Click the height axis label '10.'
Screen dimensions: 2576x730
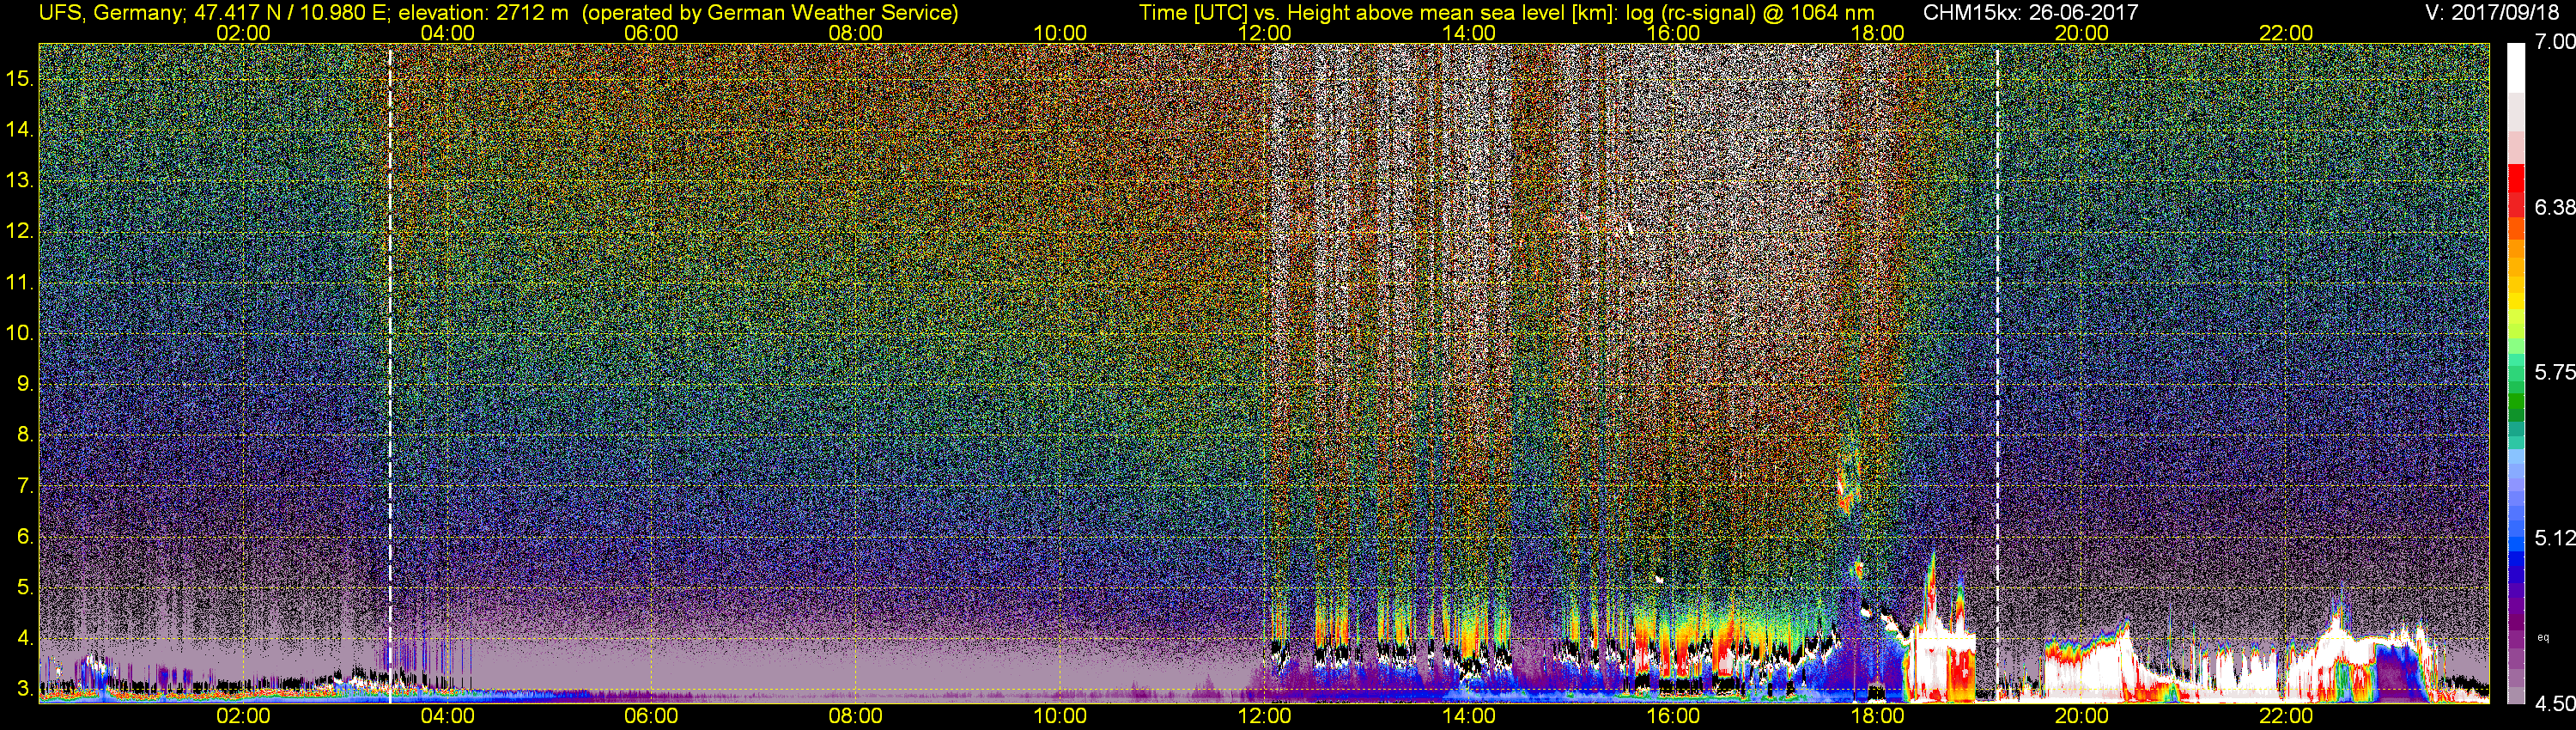(x=19, y=333)
